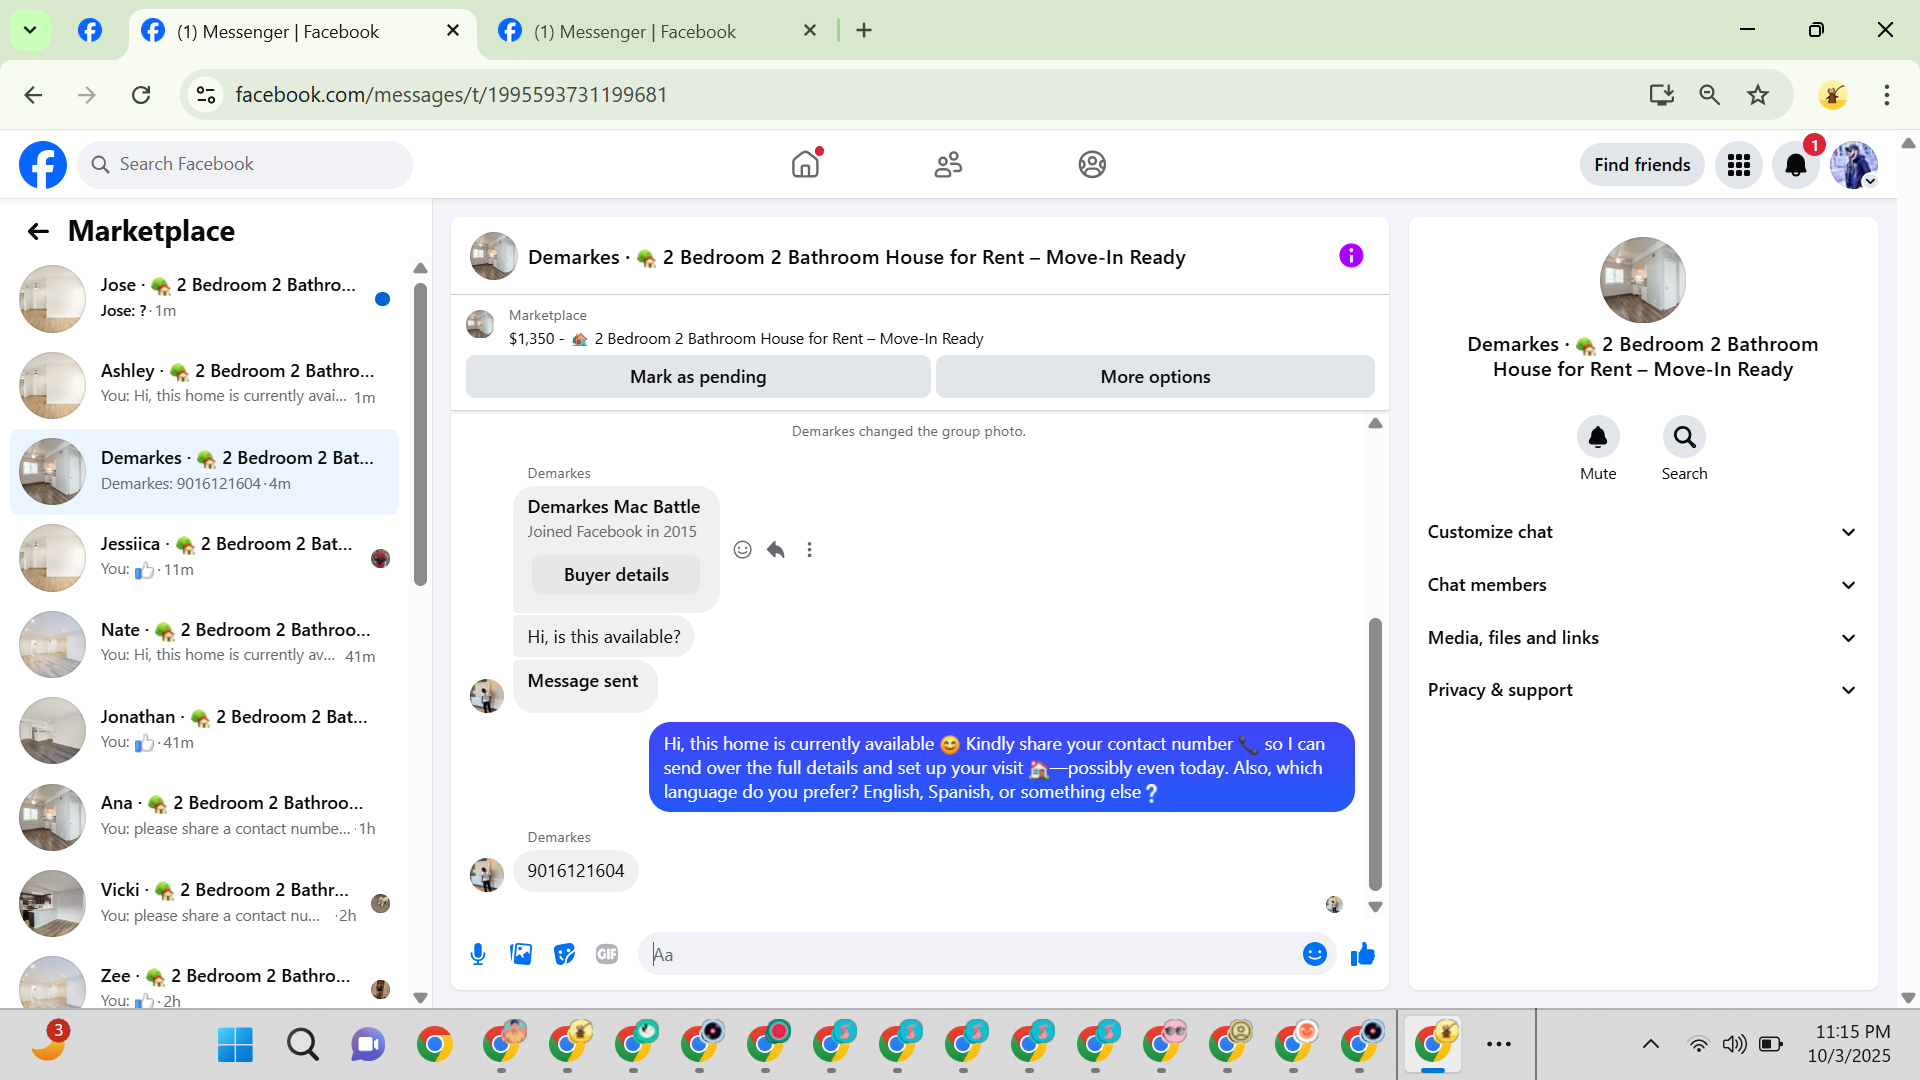Screen dimensions: 1920x1080
Task: Go back from Marketplace chats list
Action: click(38, 232)
